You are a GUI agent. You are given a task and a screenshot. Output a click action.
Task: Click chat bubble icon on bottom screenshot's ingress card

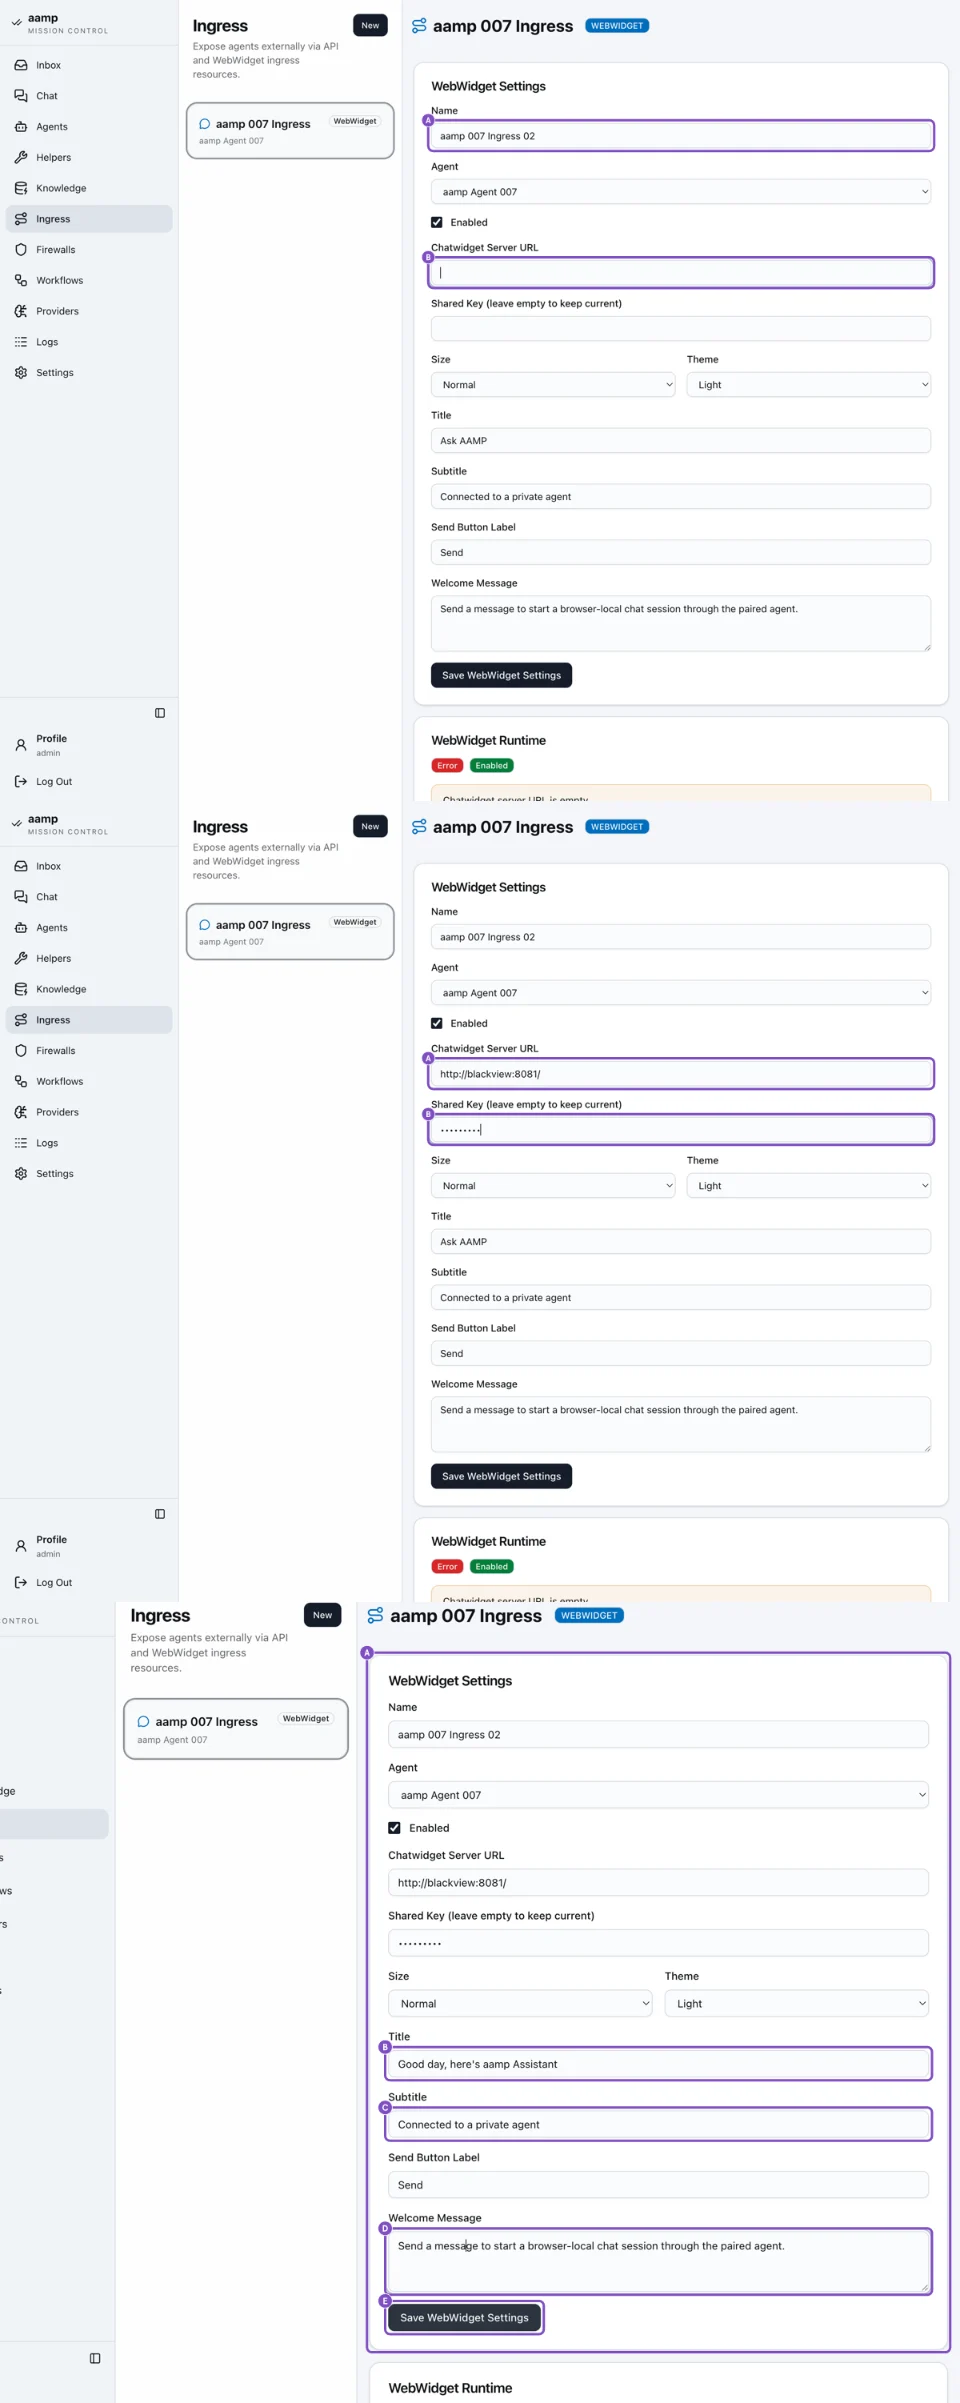point(143,1722)
